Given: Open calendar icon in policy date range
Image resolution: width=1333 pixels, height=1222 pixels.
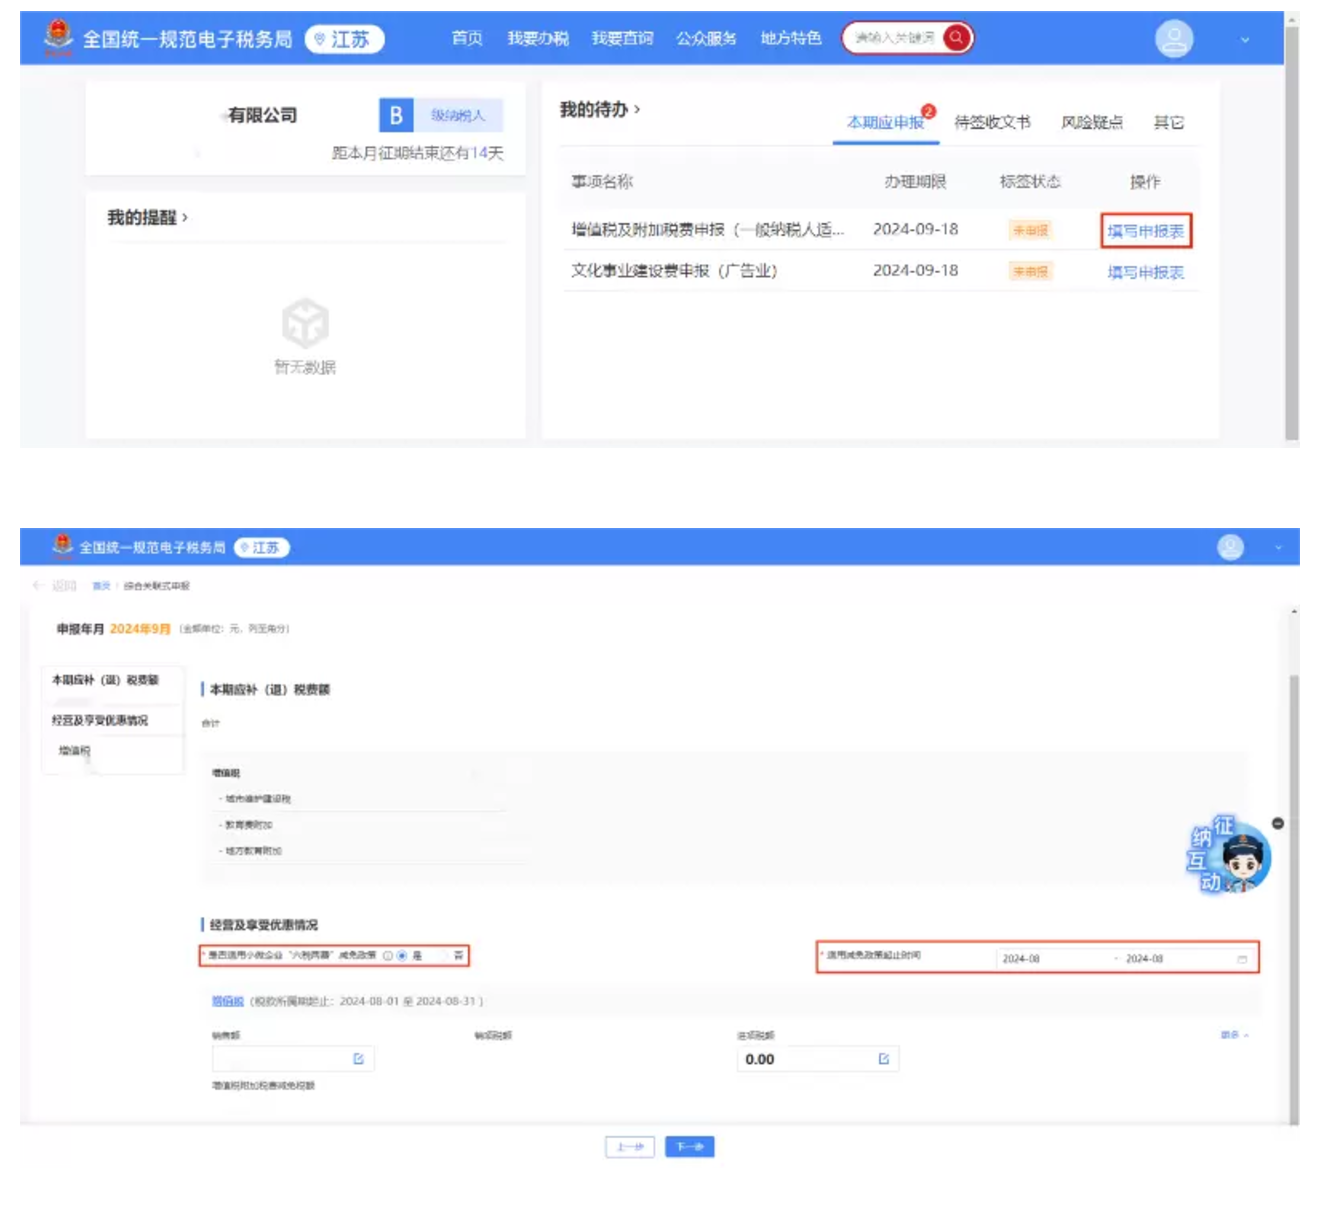Looking at the screenshot, I should tap(1242, 959).
